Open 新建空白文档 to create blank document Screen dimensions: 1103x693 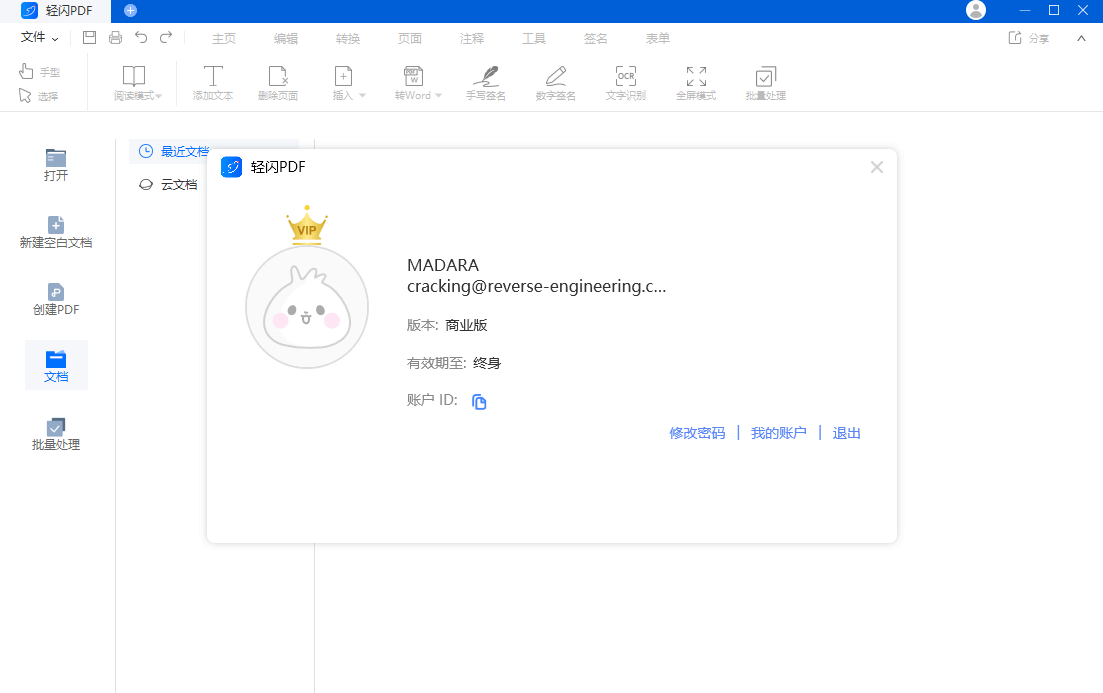55,230
